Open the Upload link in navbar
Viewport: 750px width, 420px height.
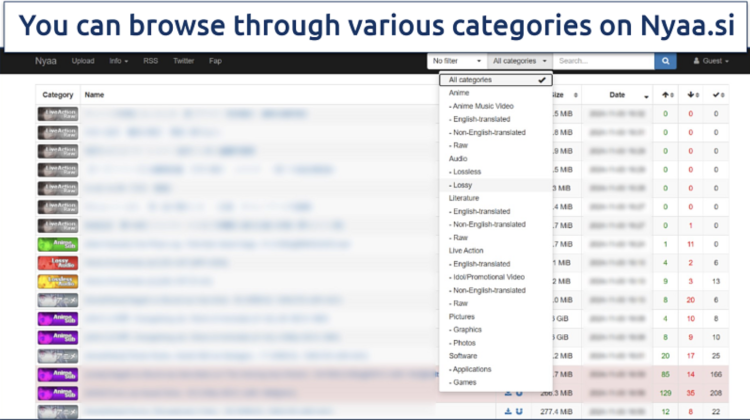click(x=83, y=61)
